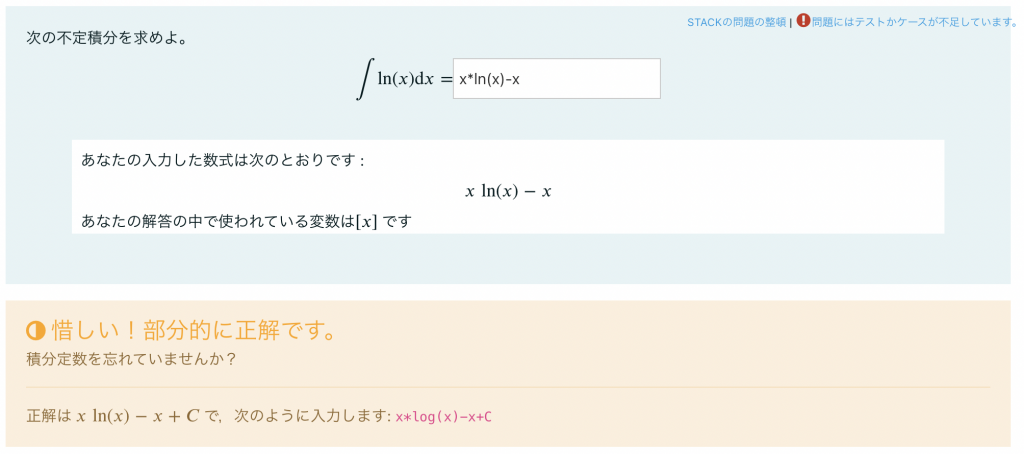Click the integral symbol in the question
This screenshot has width=1024, height=454.
[x=364, y=78]
